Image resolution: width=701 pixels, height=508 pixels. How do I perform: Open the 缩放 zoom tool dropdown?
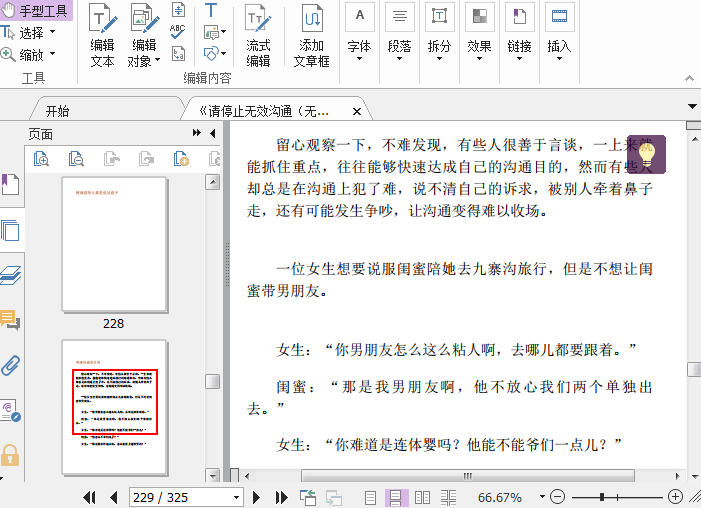pyautogui.click(x=52, y=54)
